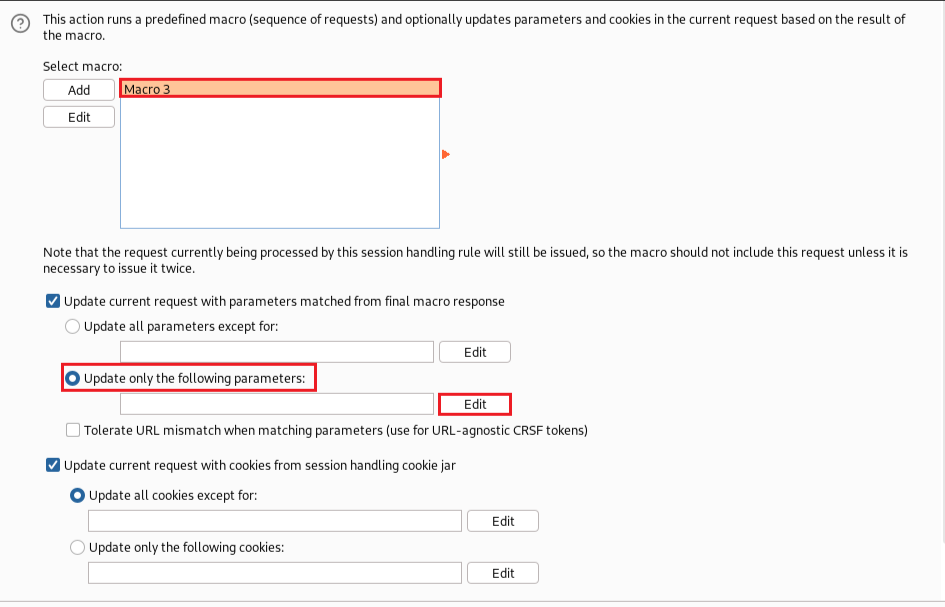Select Update only the following cookies

(77, 547)
